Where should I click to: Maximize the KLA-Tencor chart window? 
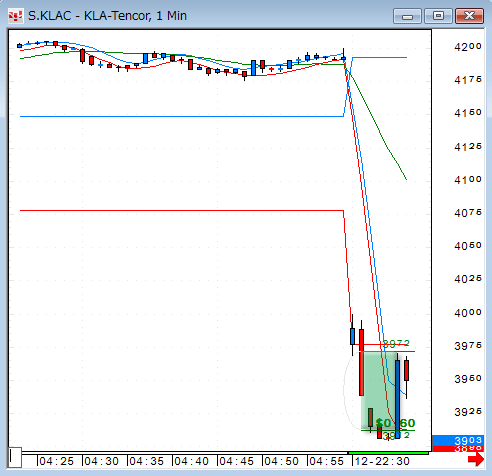438,16
